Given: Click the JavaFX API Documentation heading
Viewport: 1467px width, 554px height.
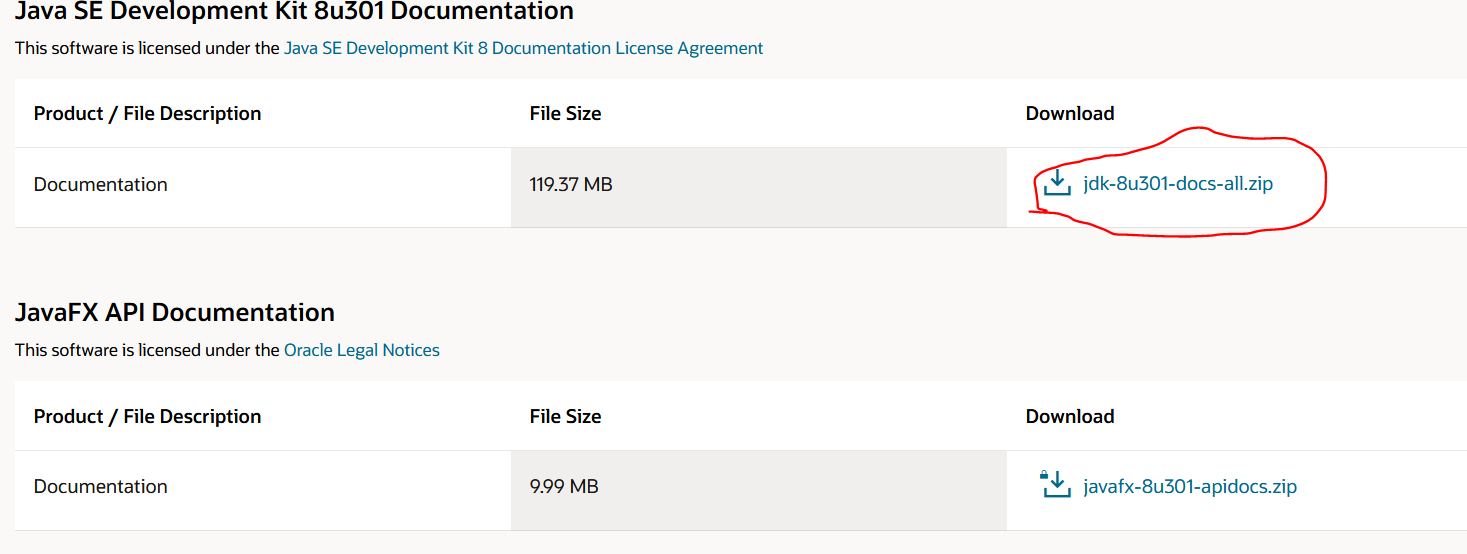Looking at the screenshot, I should (175, 312).
